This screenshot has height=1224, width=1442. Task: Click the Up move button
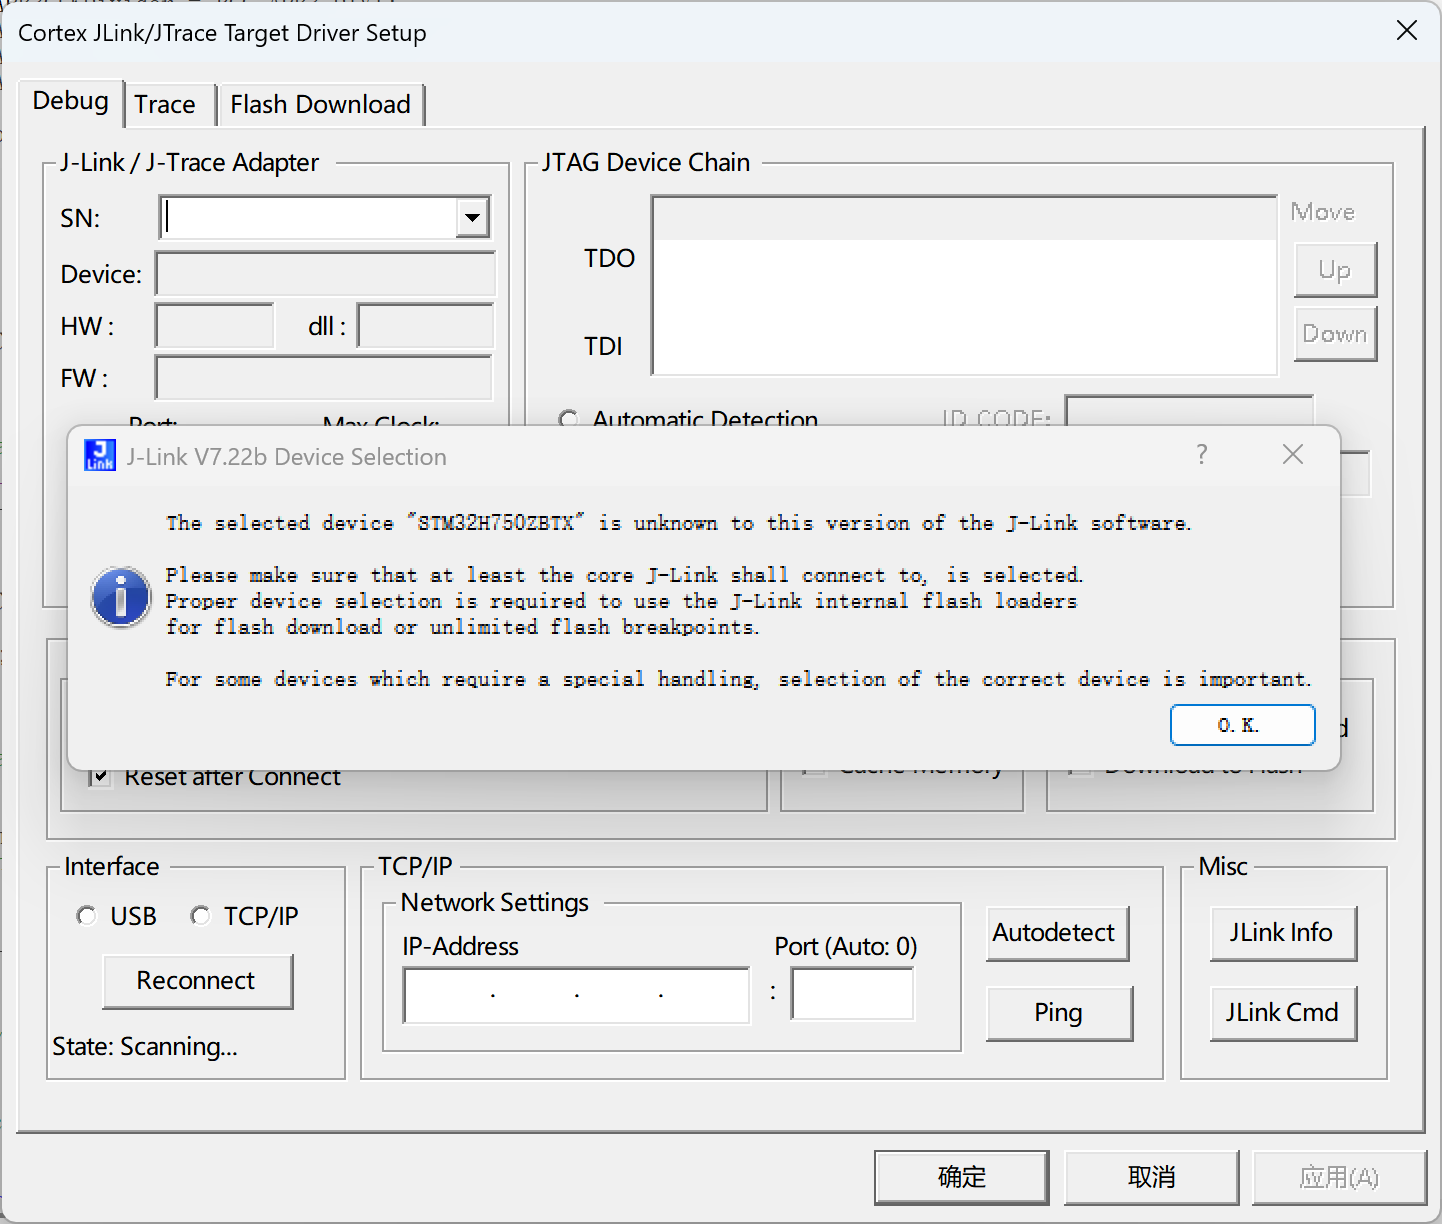(x=1335, y=270)
